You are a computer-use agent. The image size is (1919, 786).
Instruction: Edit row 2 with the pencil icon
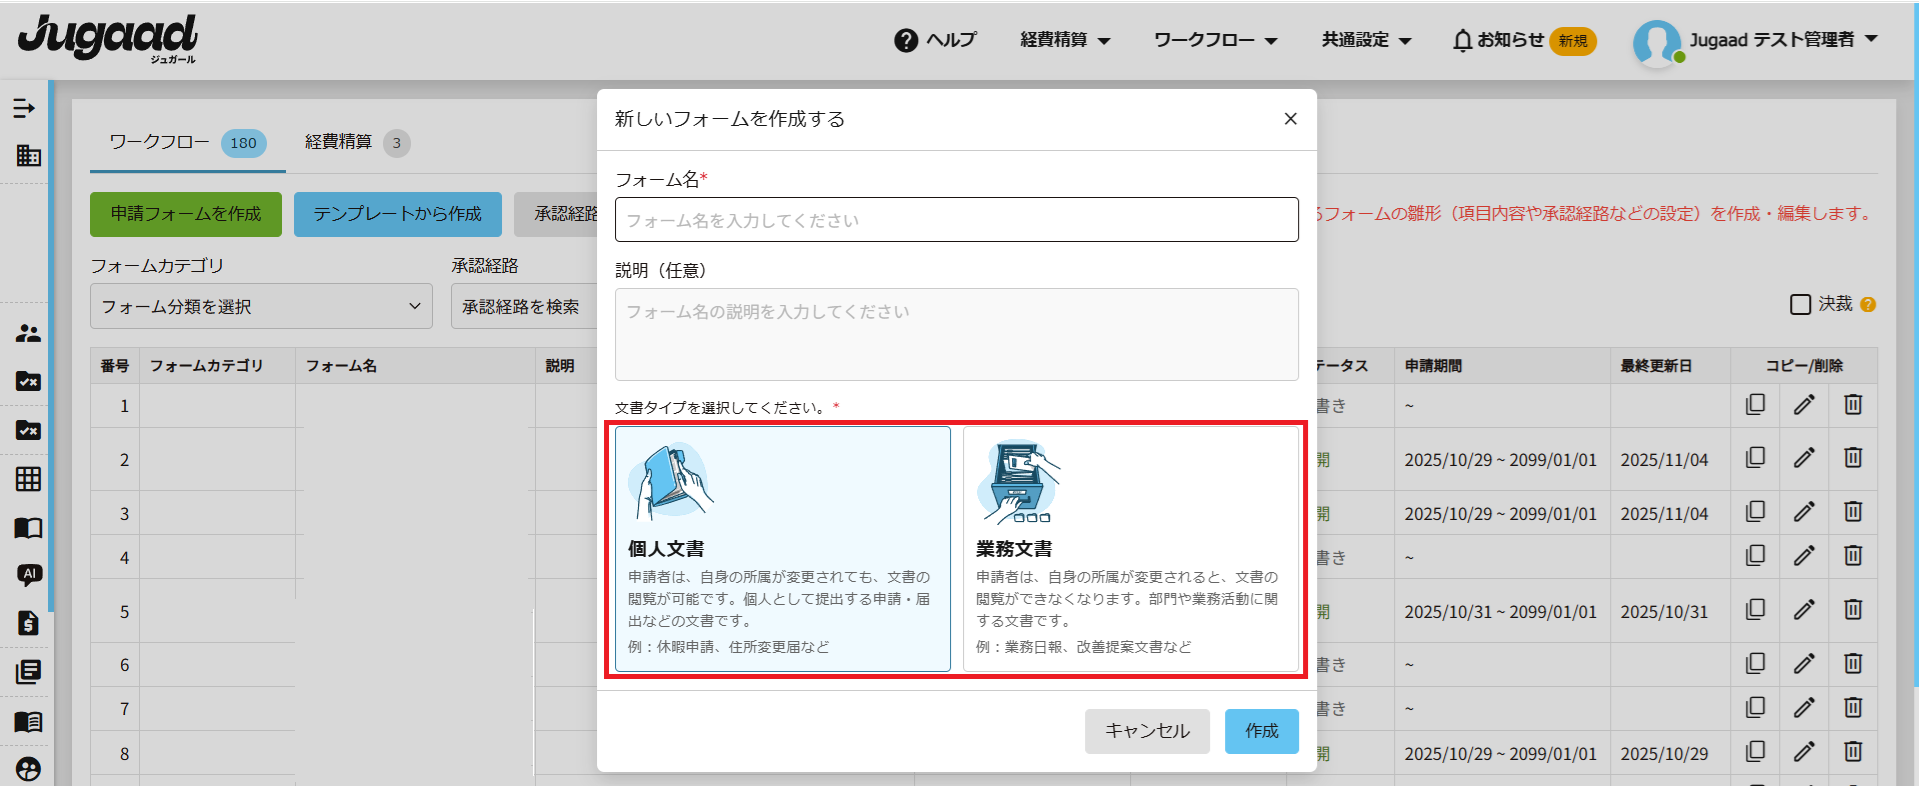click(1804, 458)
